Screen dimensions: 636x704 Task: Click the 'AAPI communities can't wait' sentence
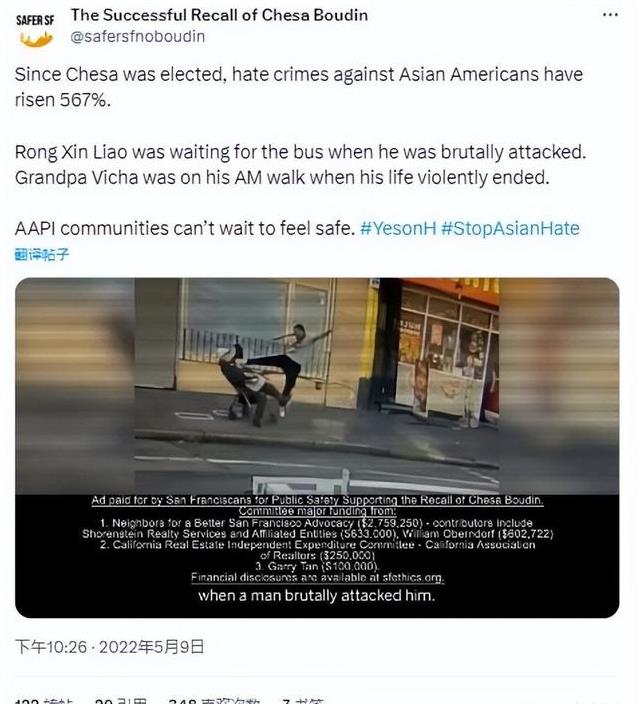(x=185, y=229)
